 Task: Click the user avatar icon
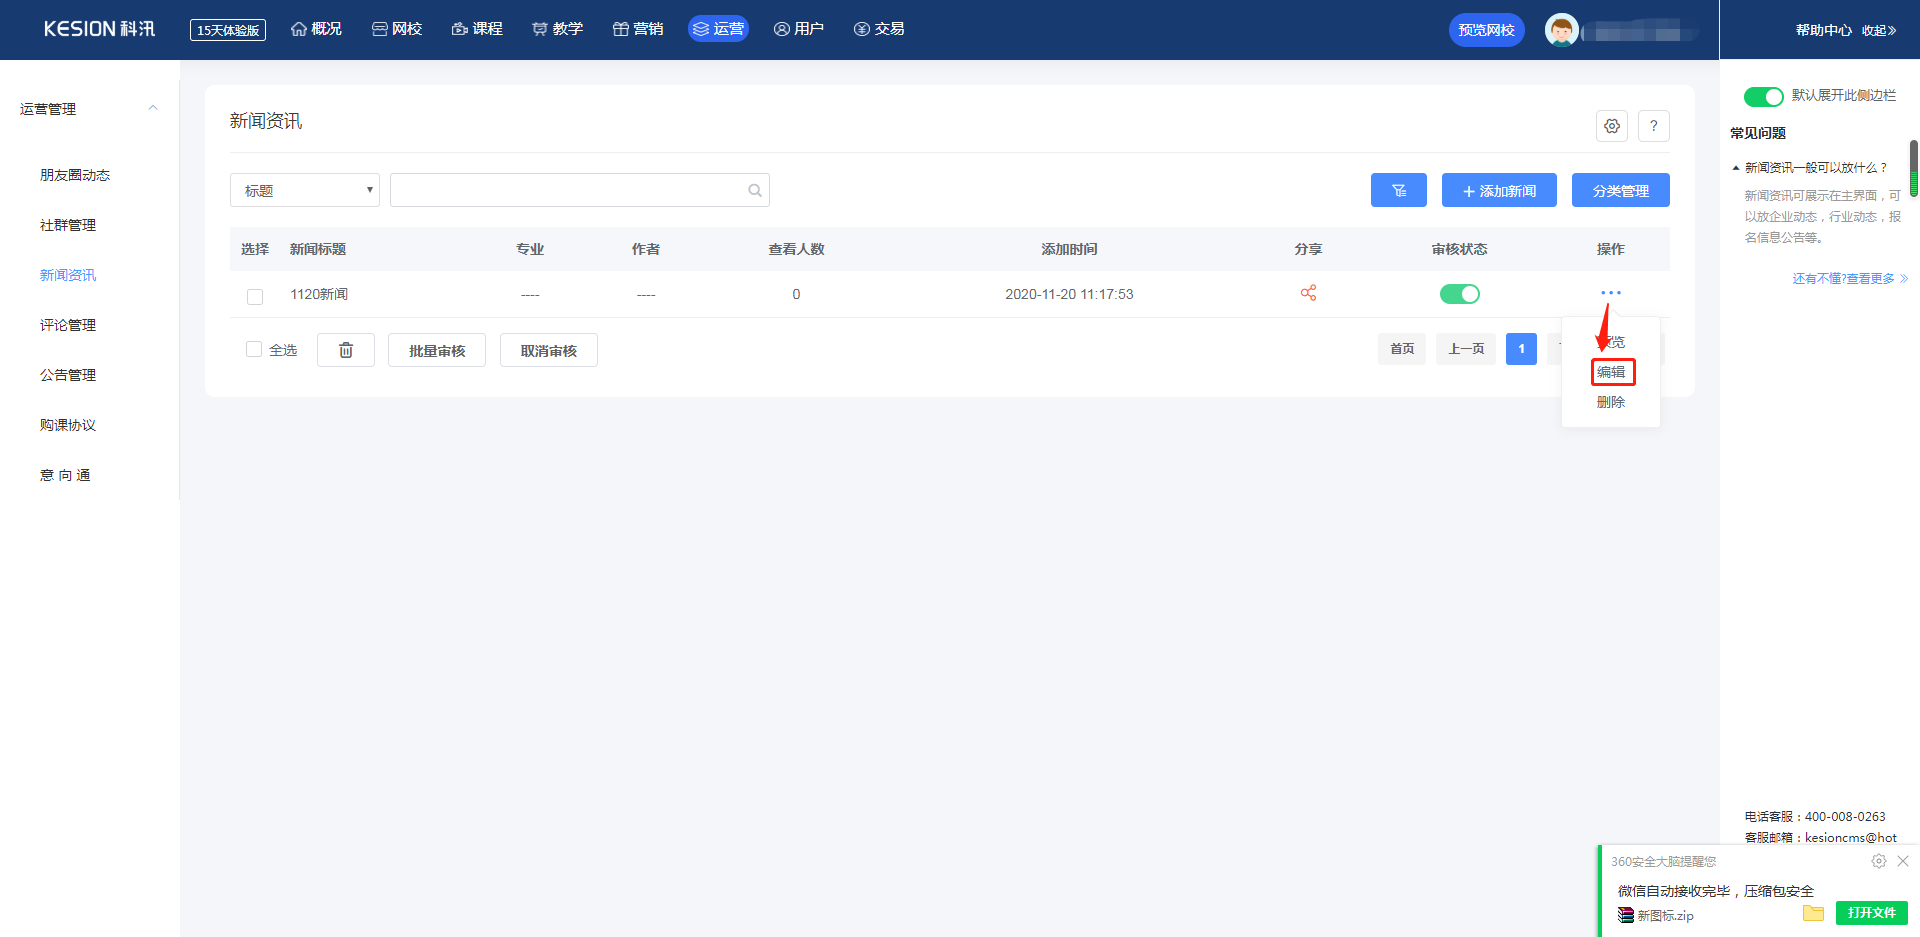(x=1561, y=30)
